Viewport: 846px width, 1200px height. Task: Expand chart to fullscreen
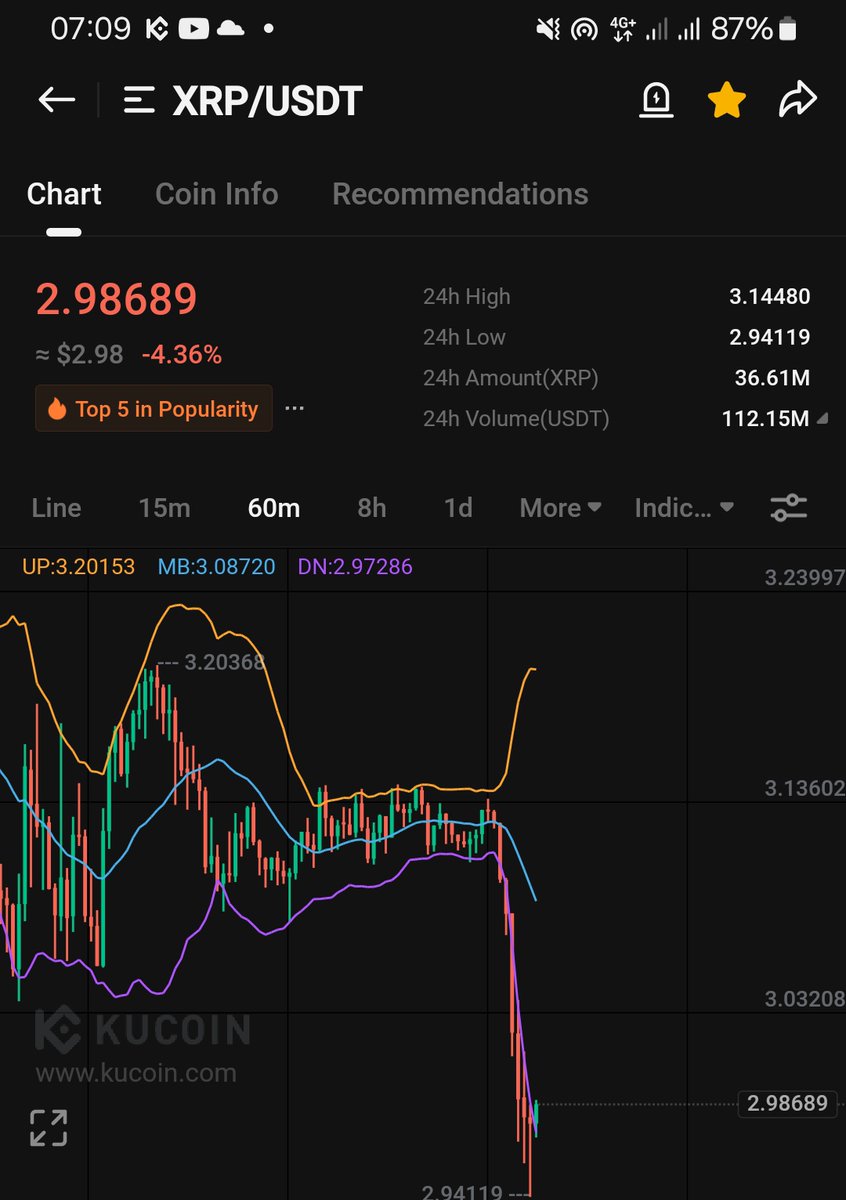click(x=48, y=1127)
